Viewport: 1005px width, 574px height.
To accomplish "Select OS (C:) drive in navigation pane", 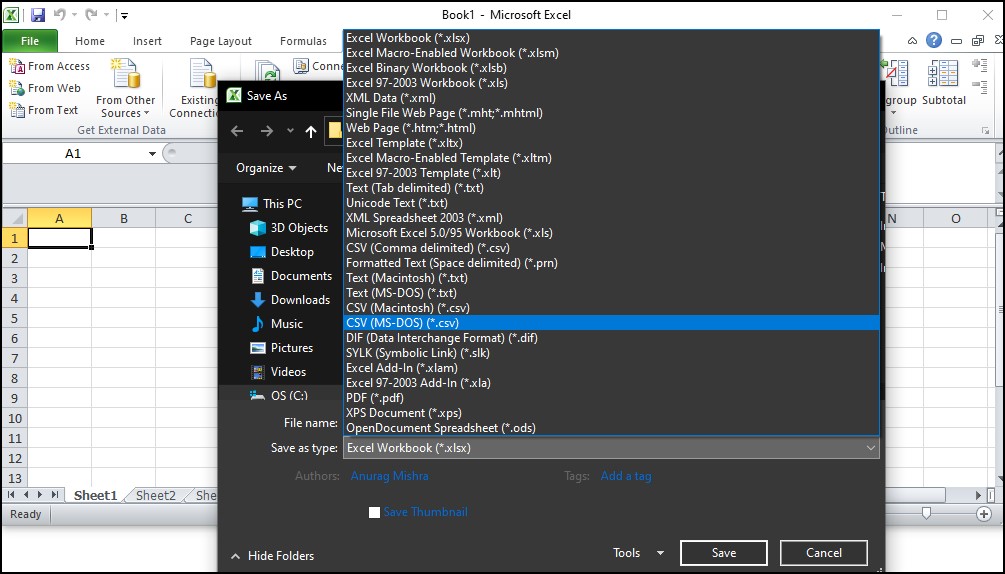I will pyautogui.click(x=279, y=395).
